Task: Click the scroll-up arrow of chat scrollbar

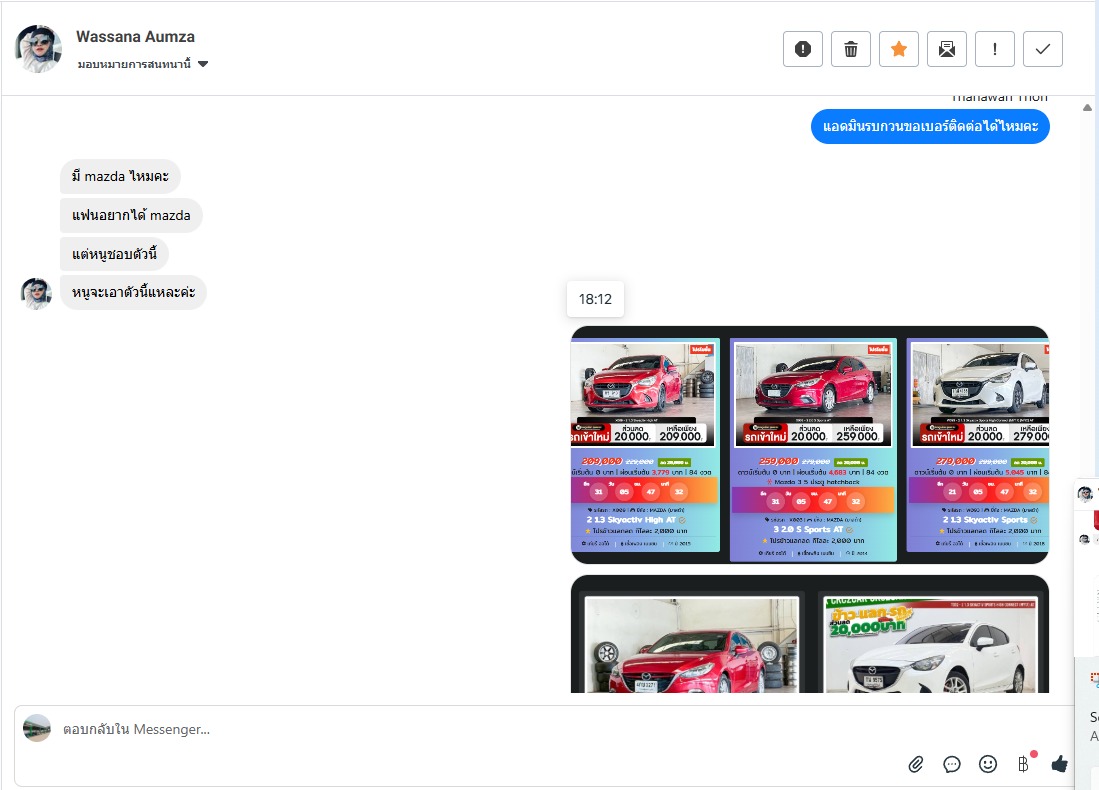Action: click(1087, 108)
